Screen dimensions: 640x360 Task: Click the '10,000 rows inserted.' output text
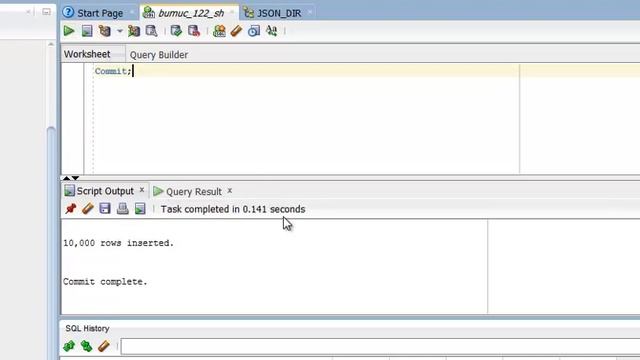pyautogui.click(x=118, y=243)
